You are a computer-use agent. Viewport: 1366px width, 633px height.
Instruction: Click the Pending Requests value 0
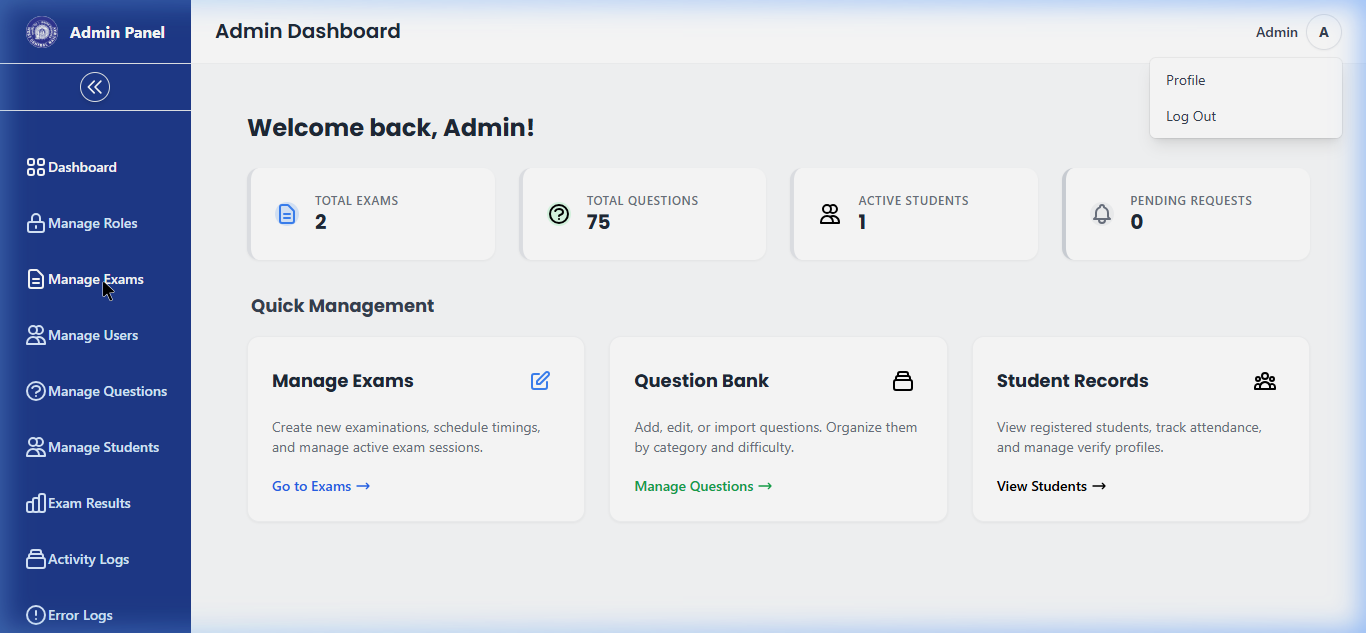[1137, 222]
